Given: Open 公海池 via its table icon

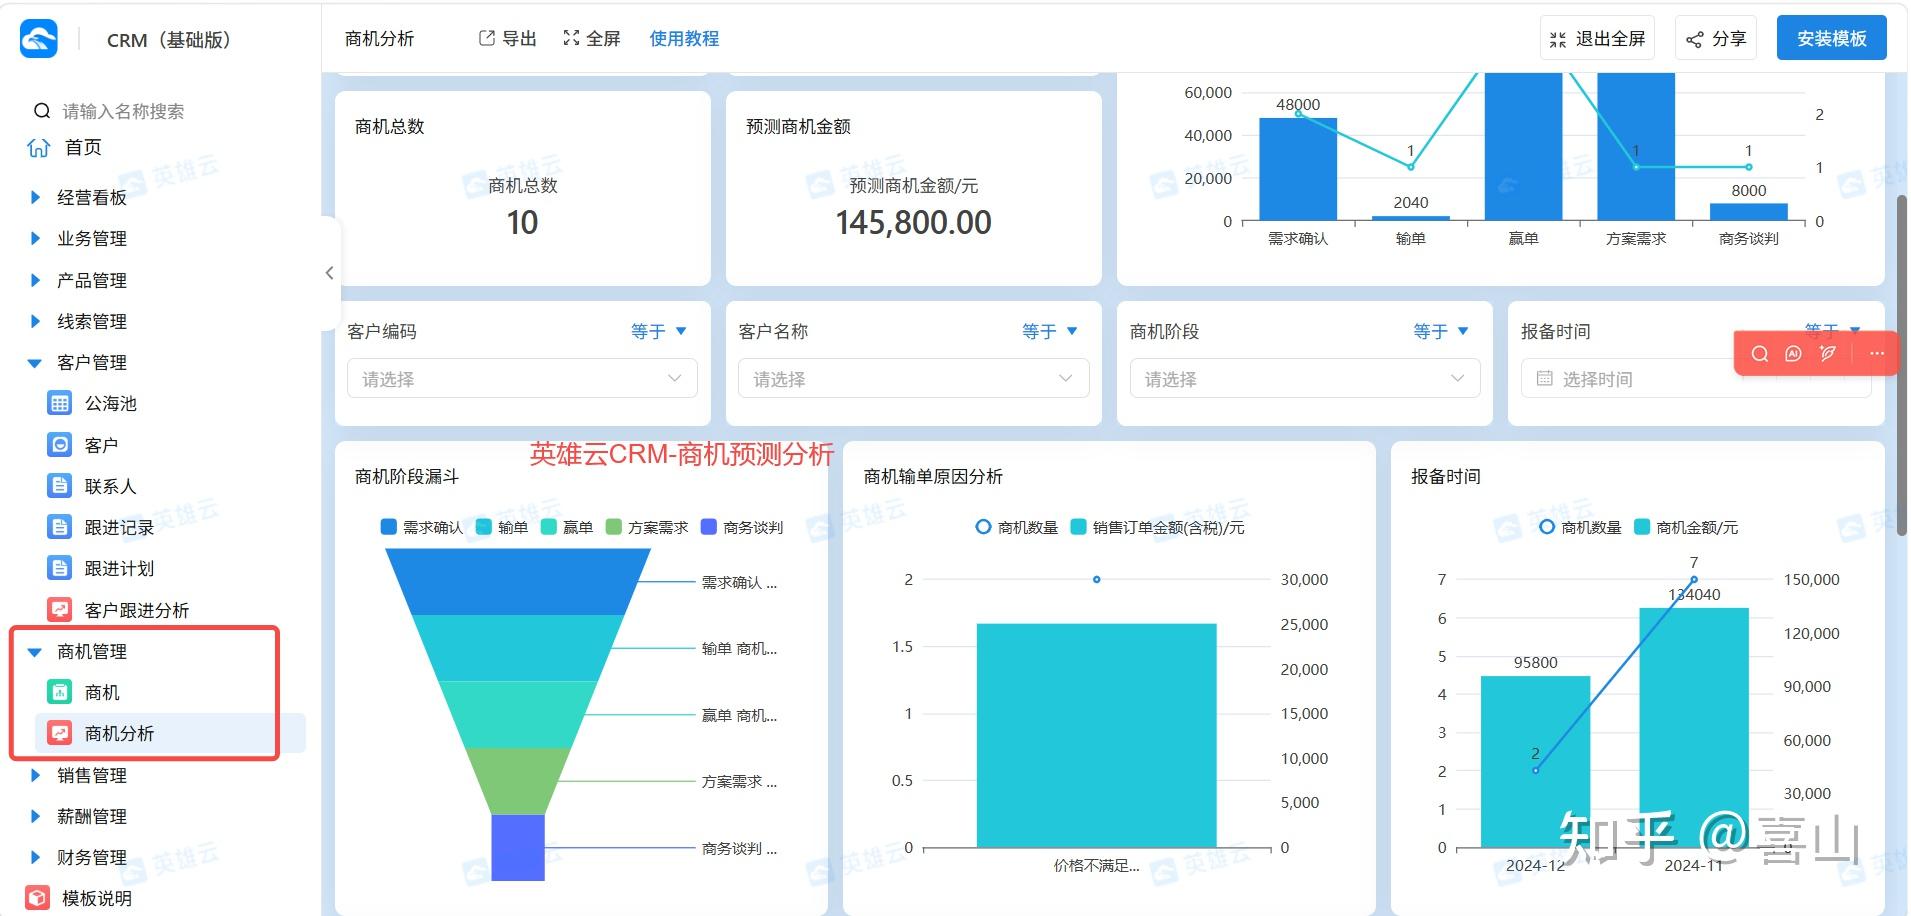Looking at the screenshot, I should point(60,403).
